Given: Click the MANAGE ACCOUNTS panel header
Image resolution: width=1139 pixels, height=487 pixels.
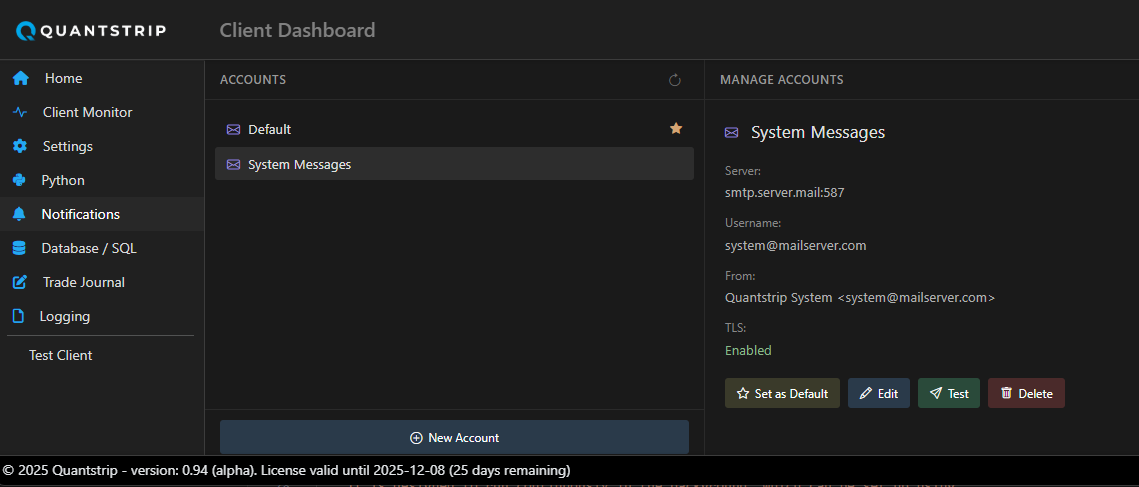Looking at the screenshot, I should pyautogui.click(x=782, y=80).
